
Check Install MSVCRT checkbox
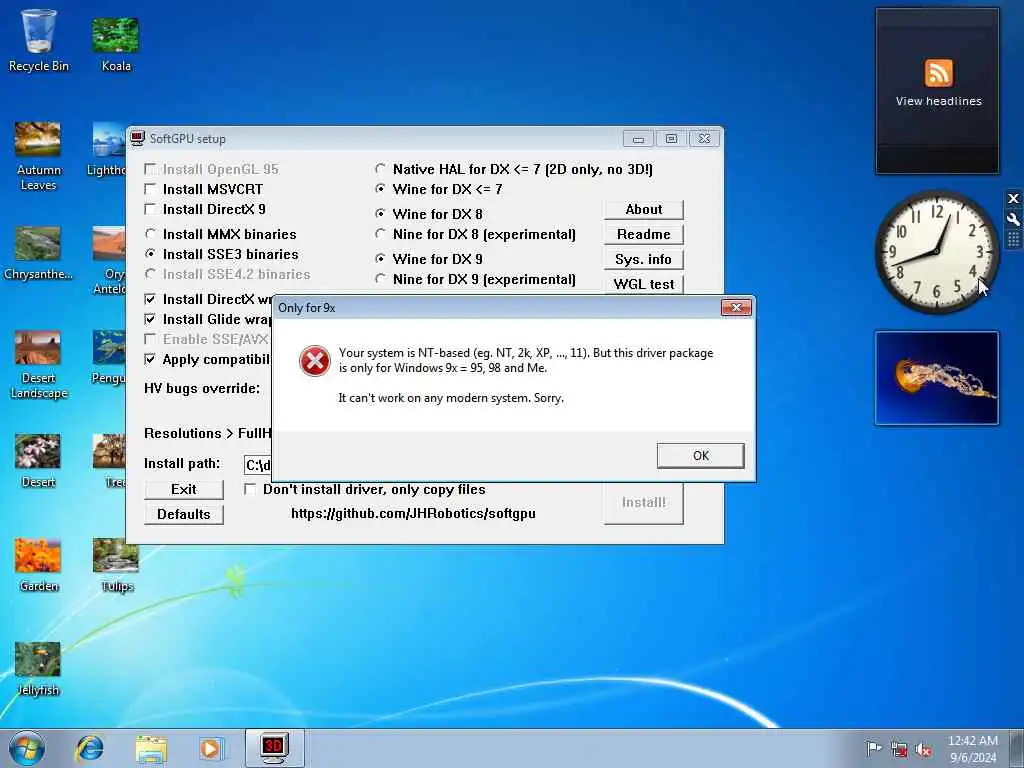click(150, 189)
